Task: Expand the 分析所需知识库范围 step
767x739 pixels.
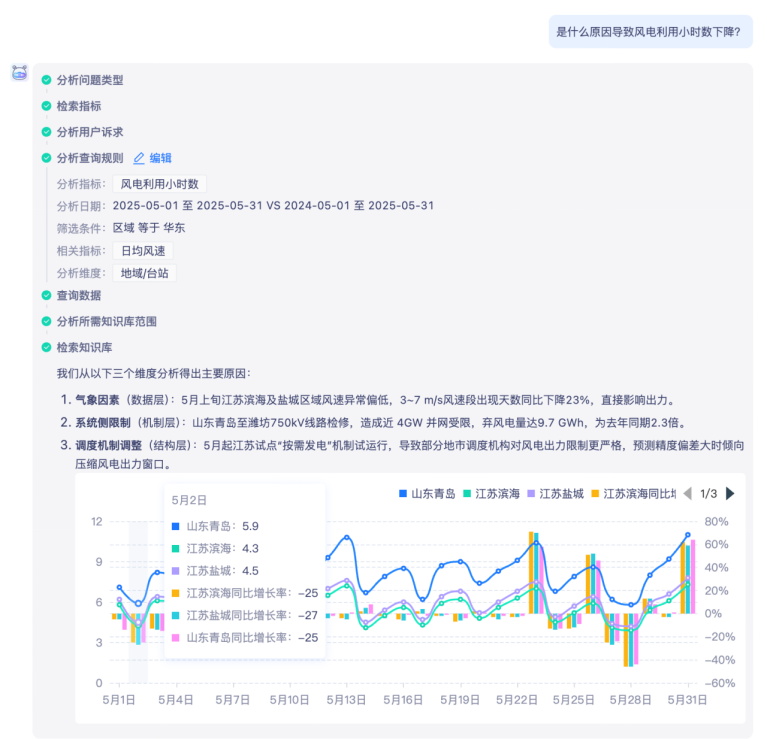Action: [107, 321]
